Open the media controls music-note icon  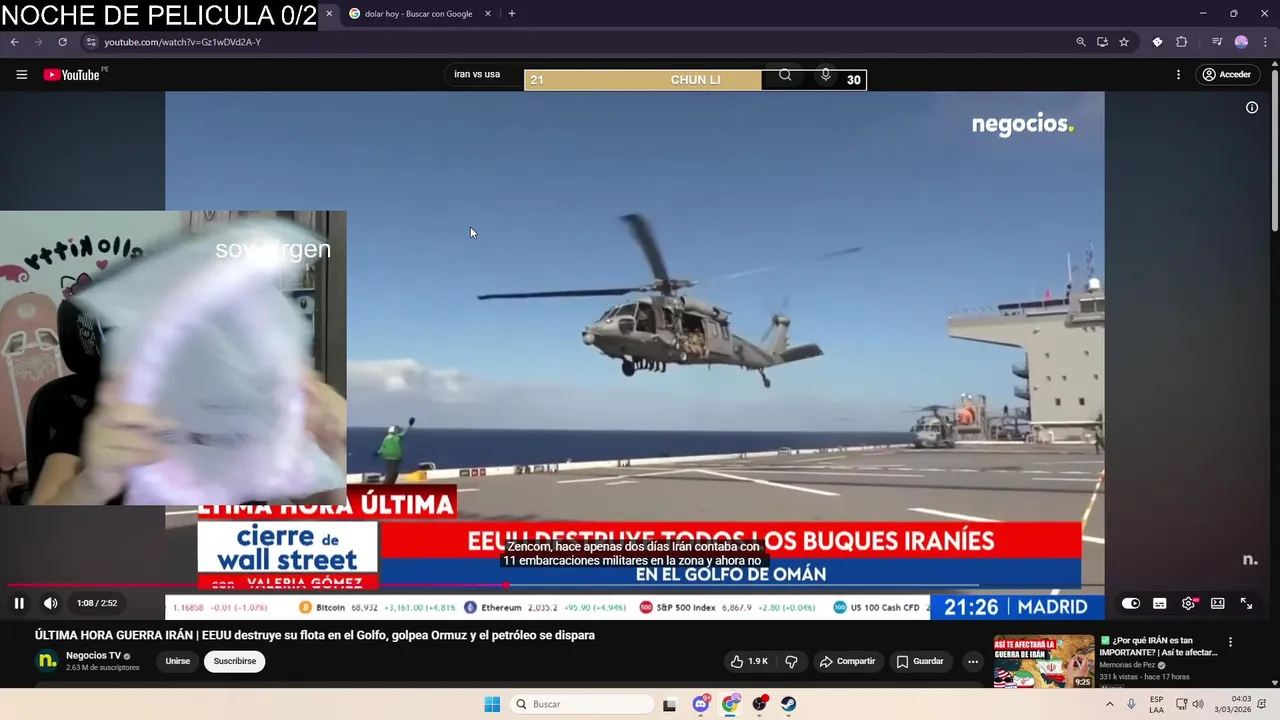[x=1217, y=42]
